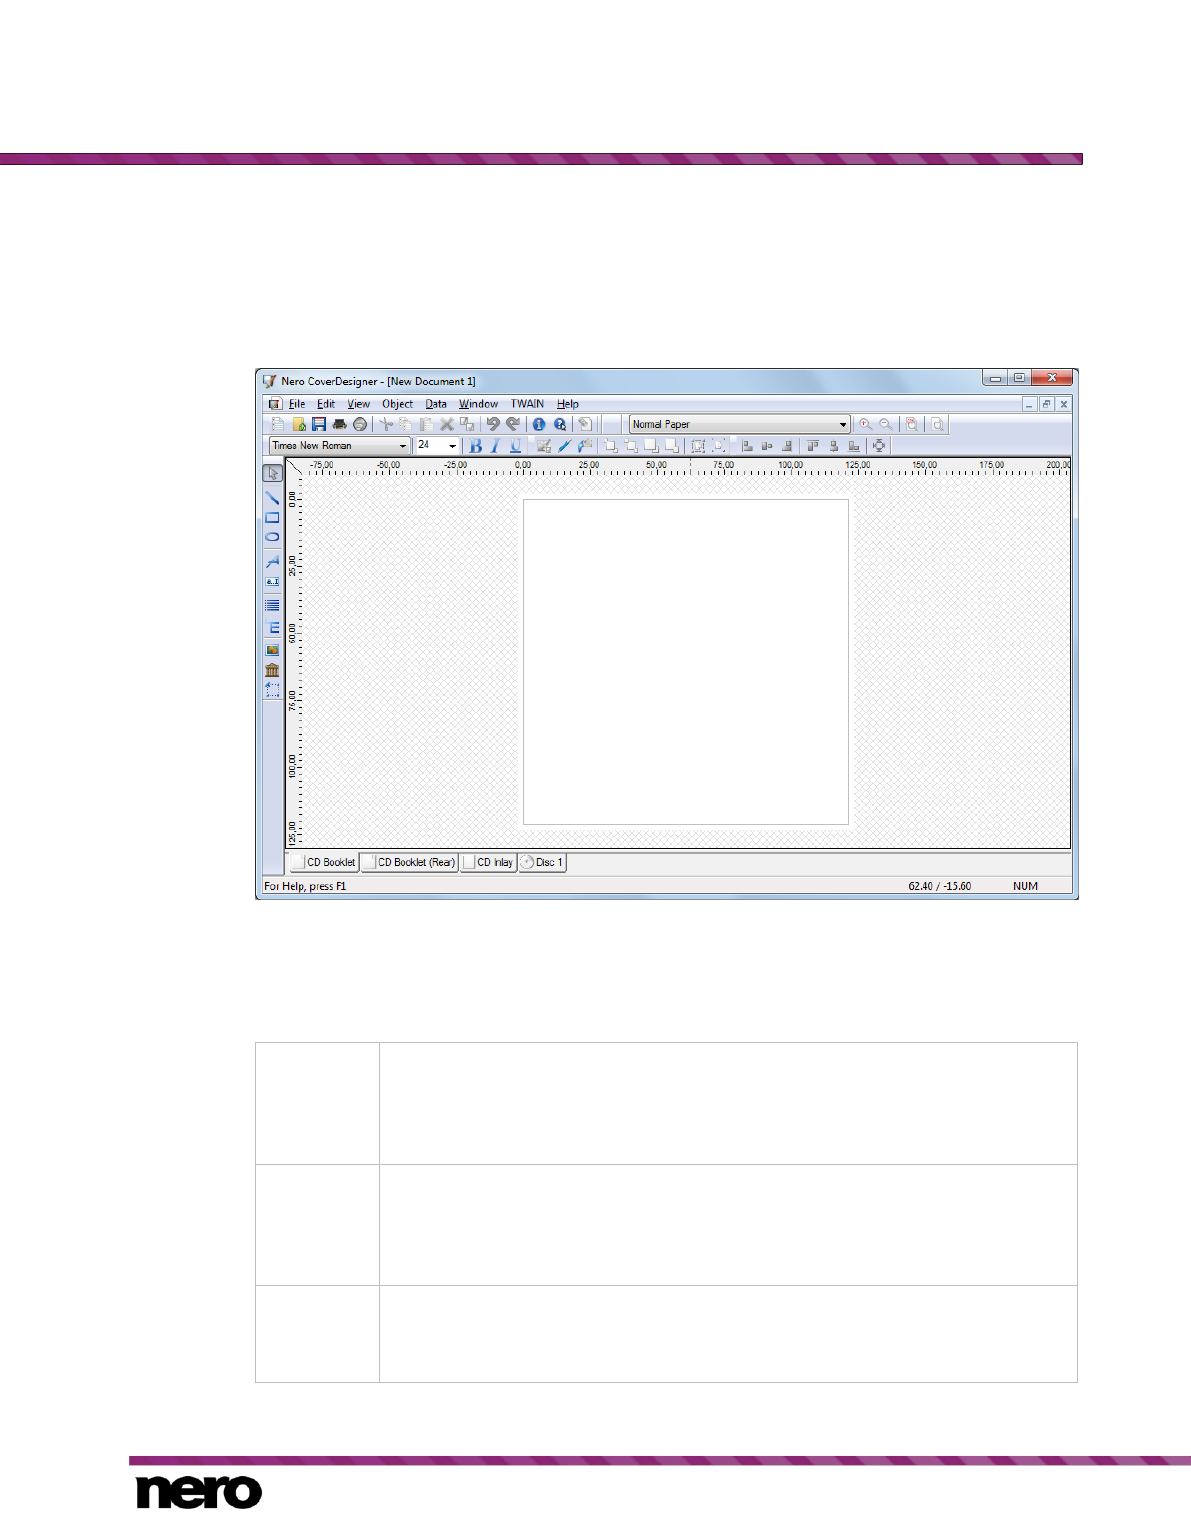Click the Zoom In magnifier
This screenshot has height=1515, width=1191.
866,424
